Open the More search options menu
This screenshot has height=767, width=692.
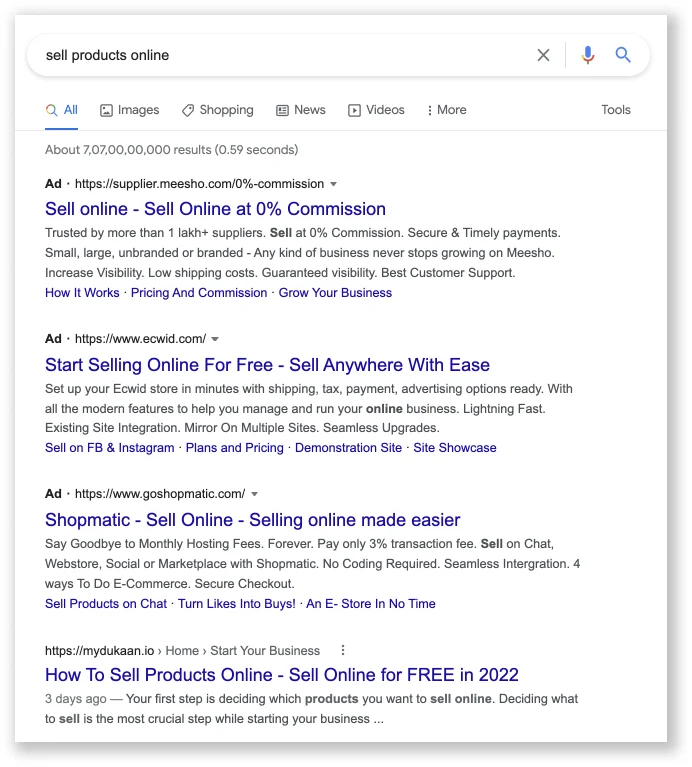pyautogui.click(x=446, y=110)
